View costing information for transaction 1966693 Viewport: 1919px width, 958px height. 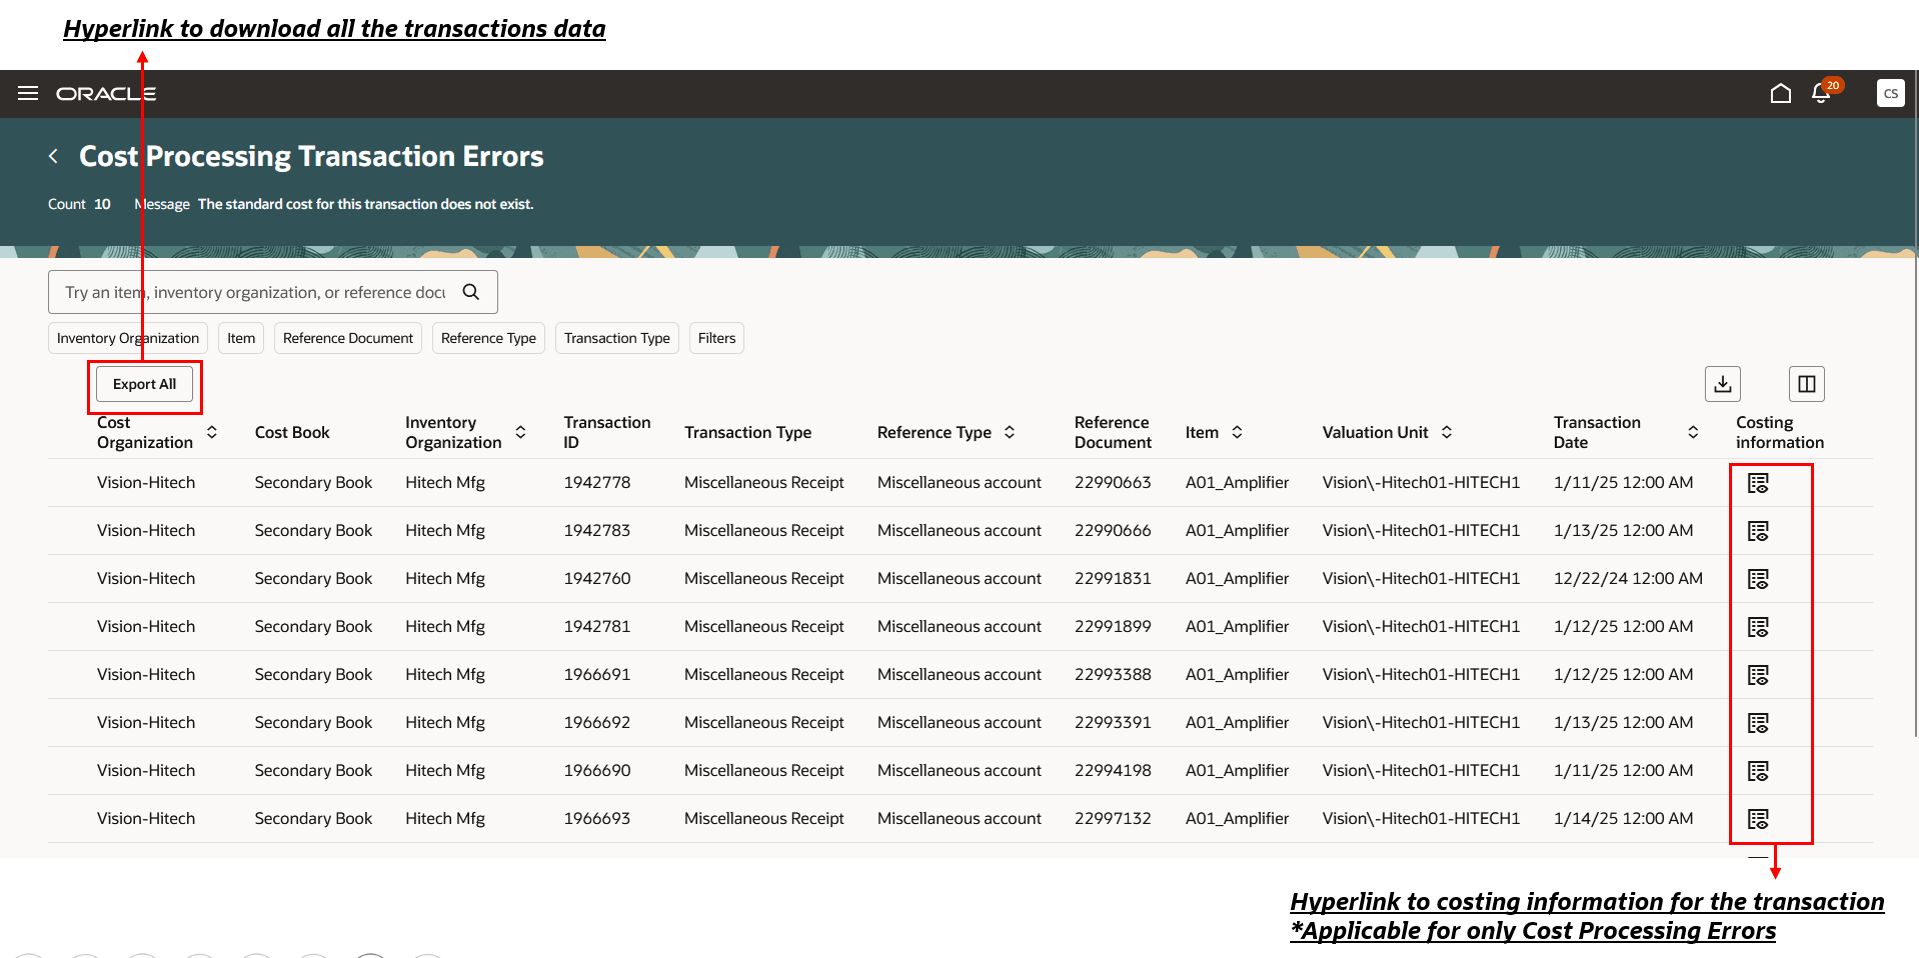1758,818
